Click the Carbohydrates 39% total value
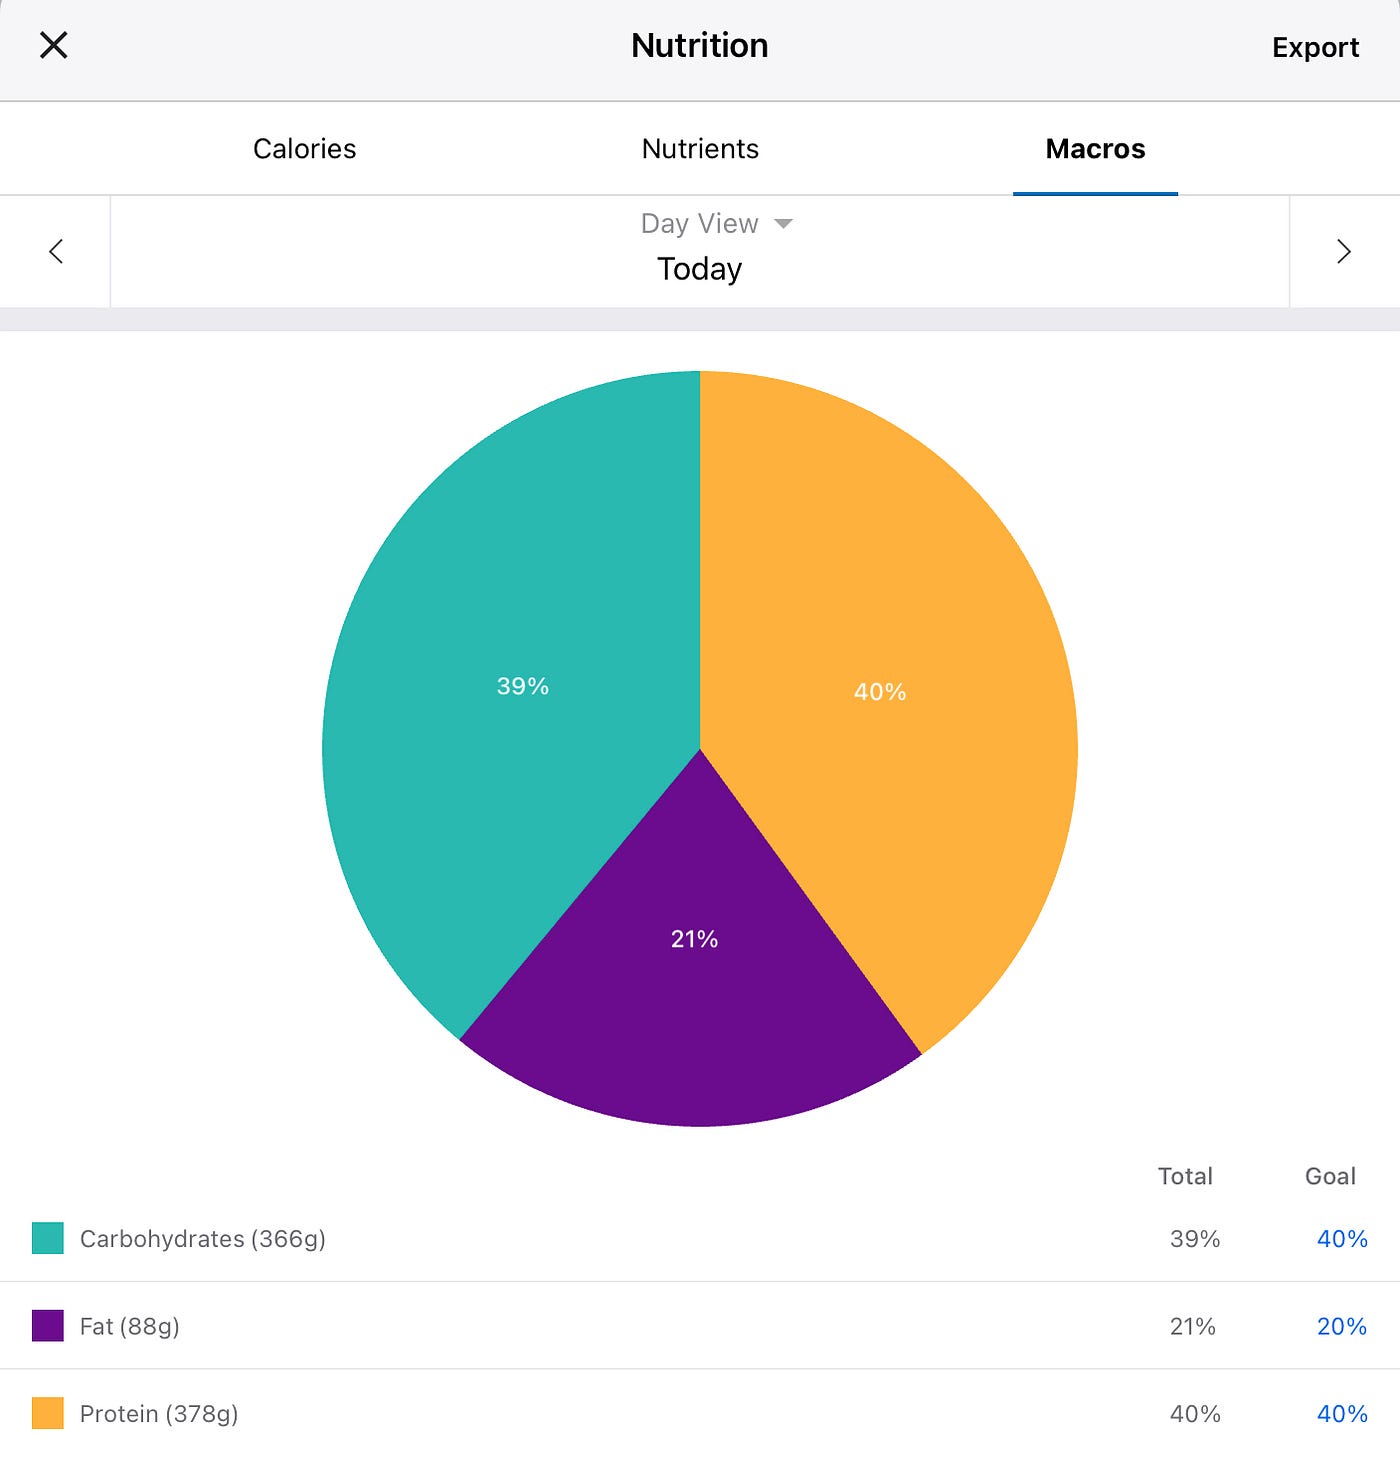1400x1465 pixels. click(1195, 1239)
